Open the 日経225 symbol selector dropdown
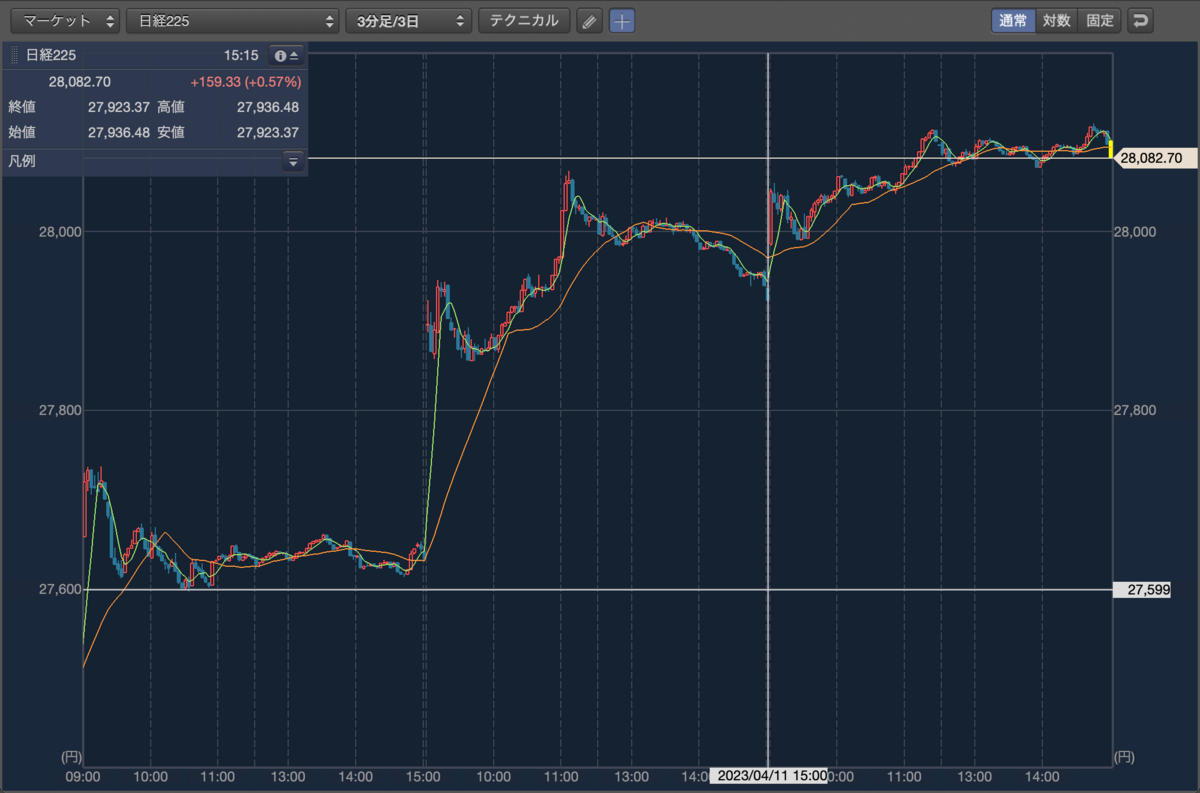Screen dimensions: 1200x793 tap(233, 20)
